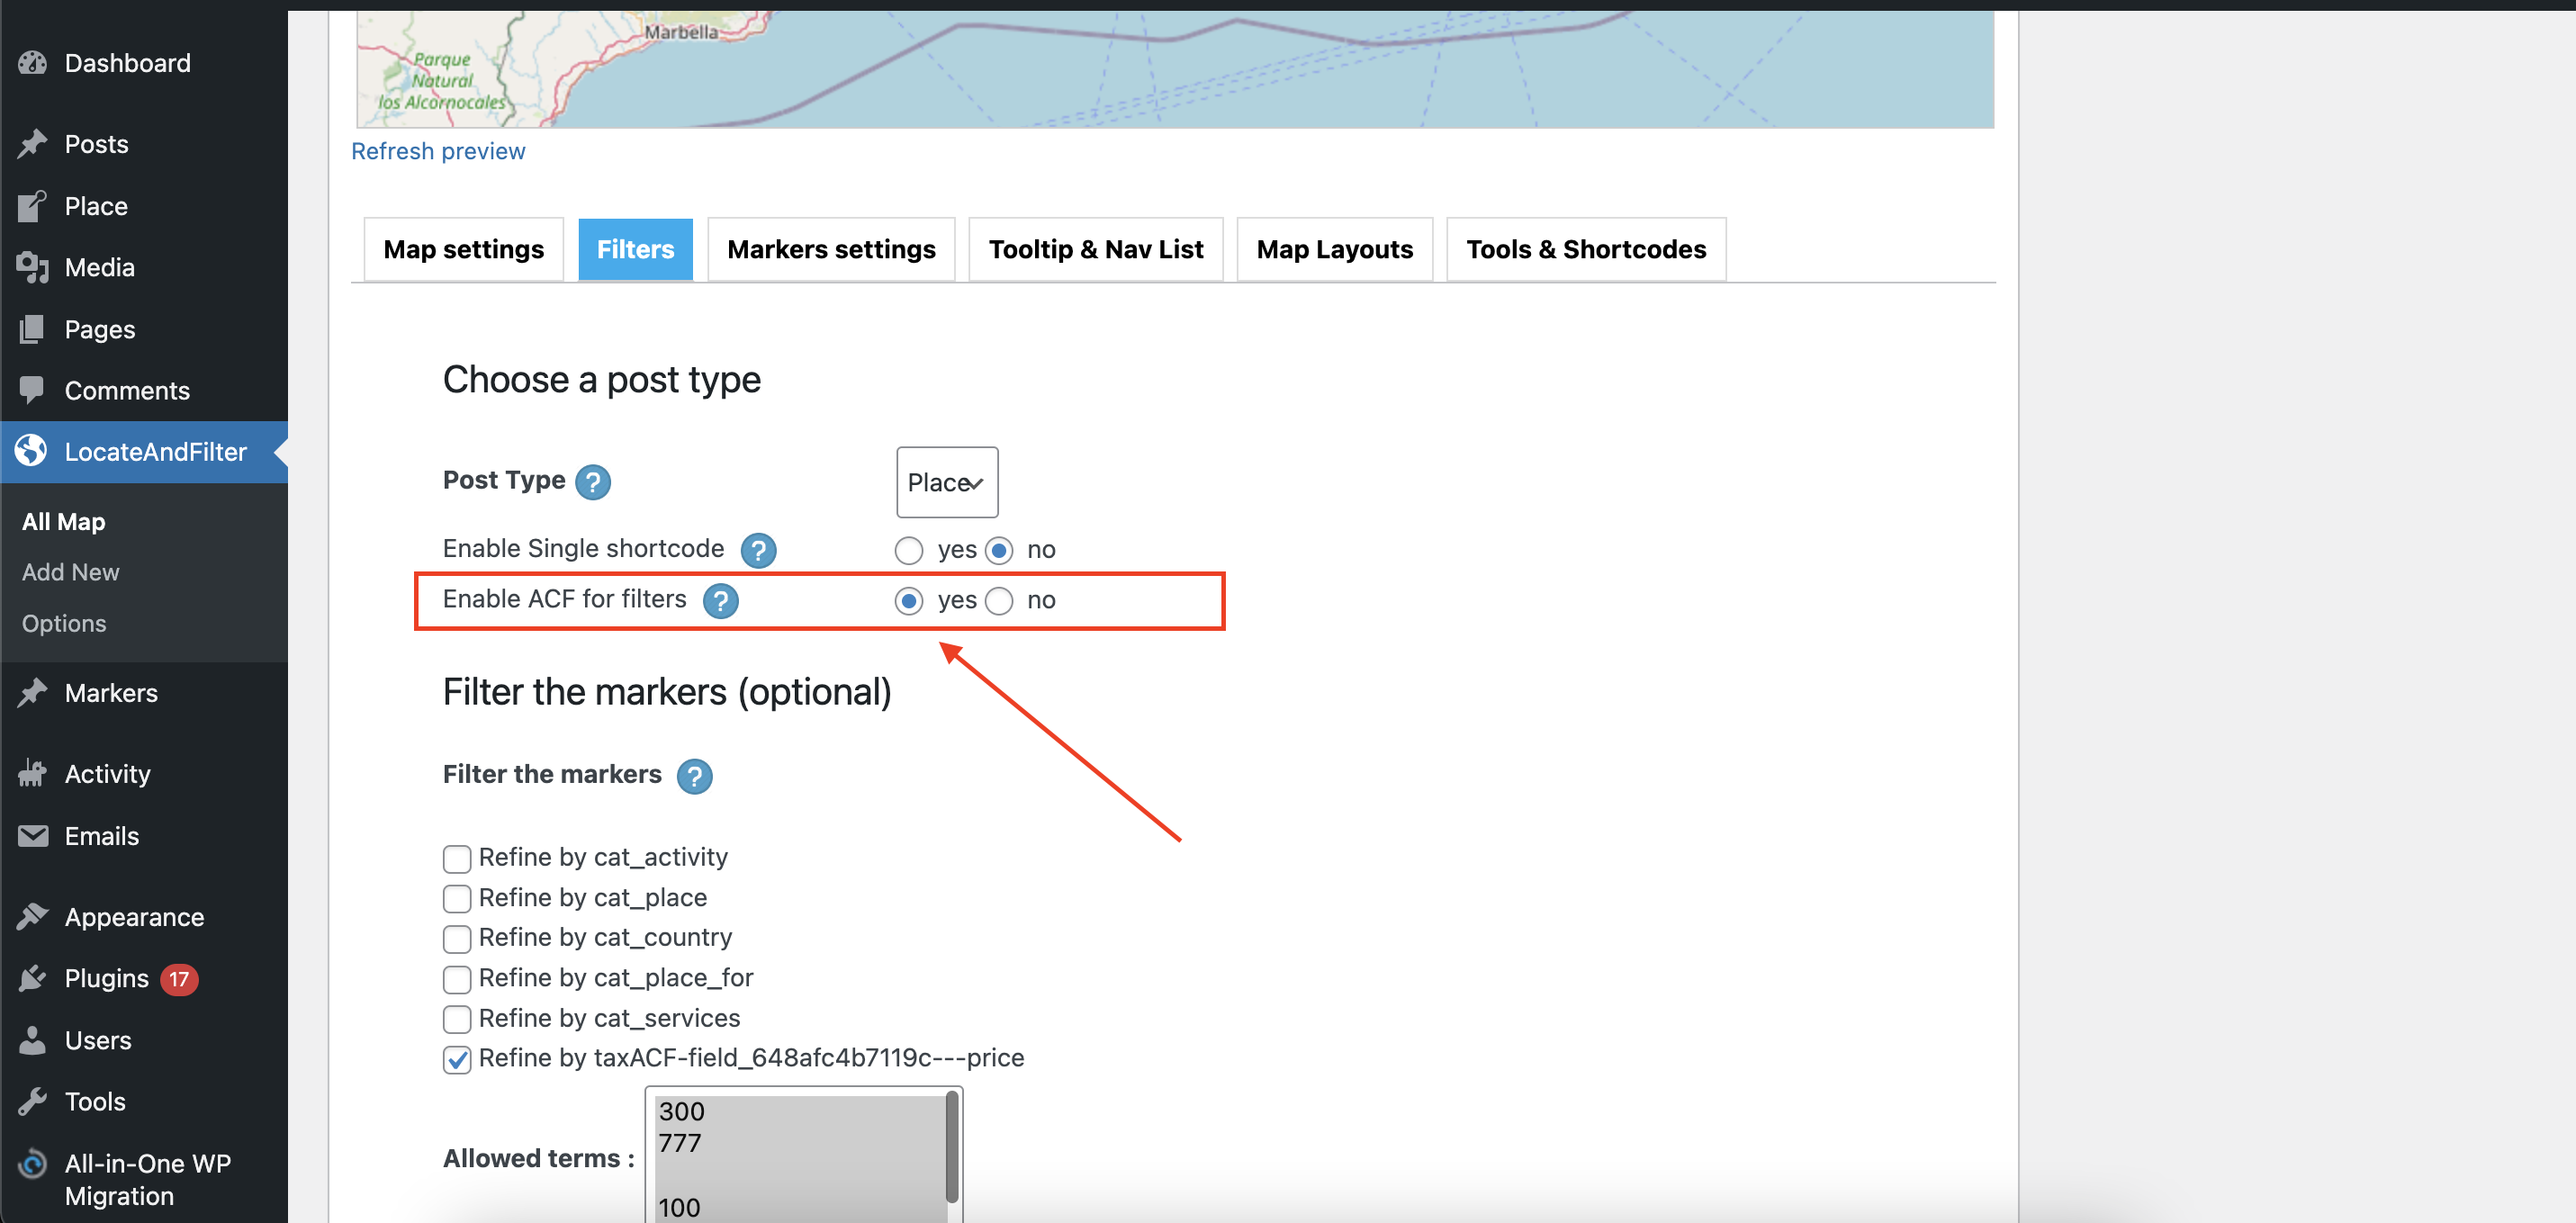Select yes for Enable Single shortcode
Image resolution: width=2576 pixels, height=1223 pixels.
pyautogui.click(x=908, y=550)
